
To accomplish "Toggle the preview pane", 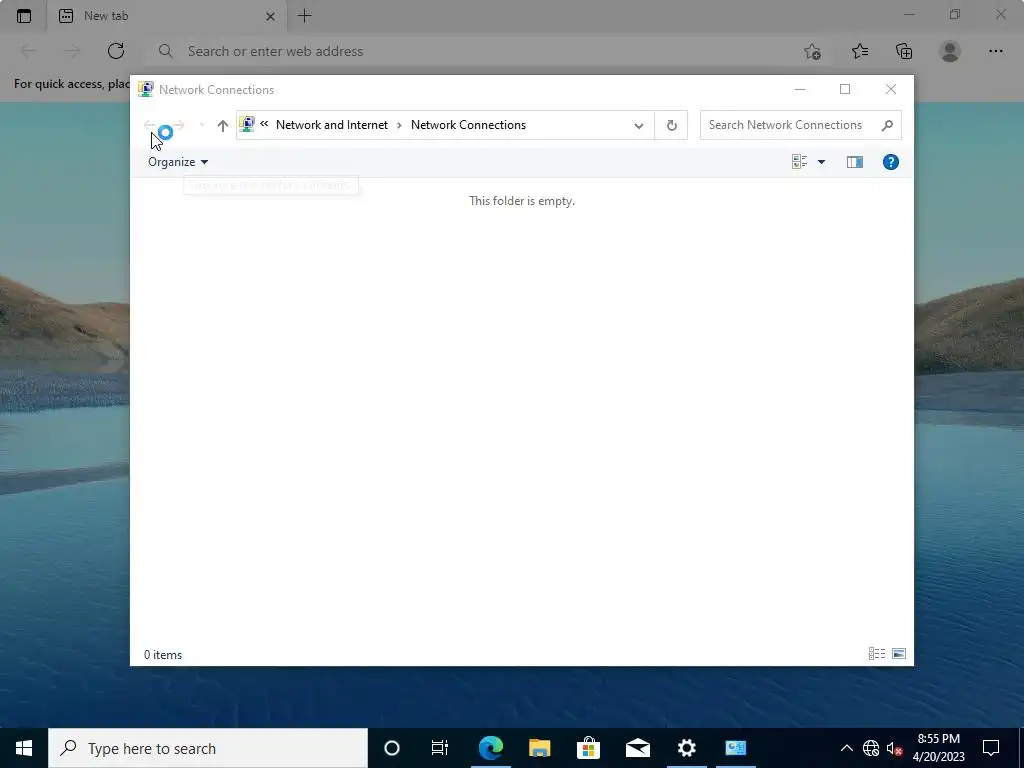I will pyautogui.click(x=855, y=162).
